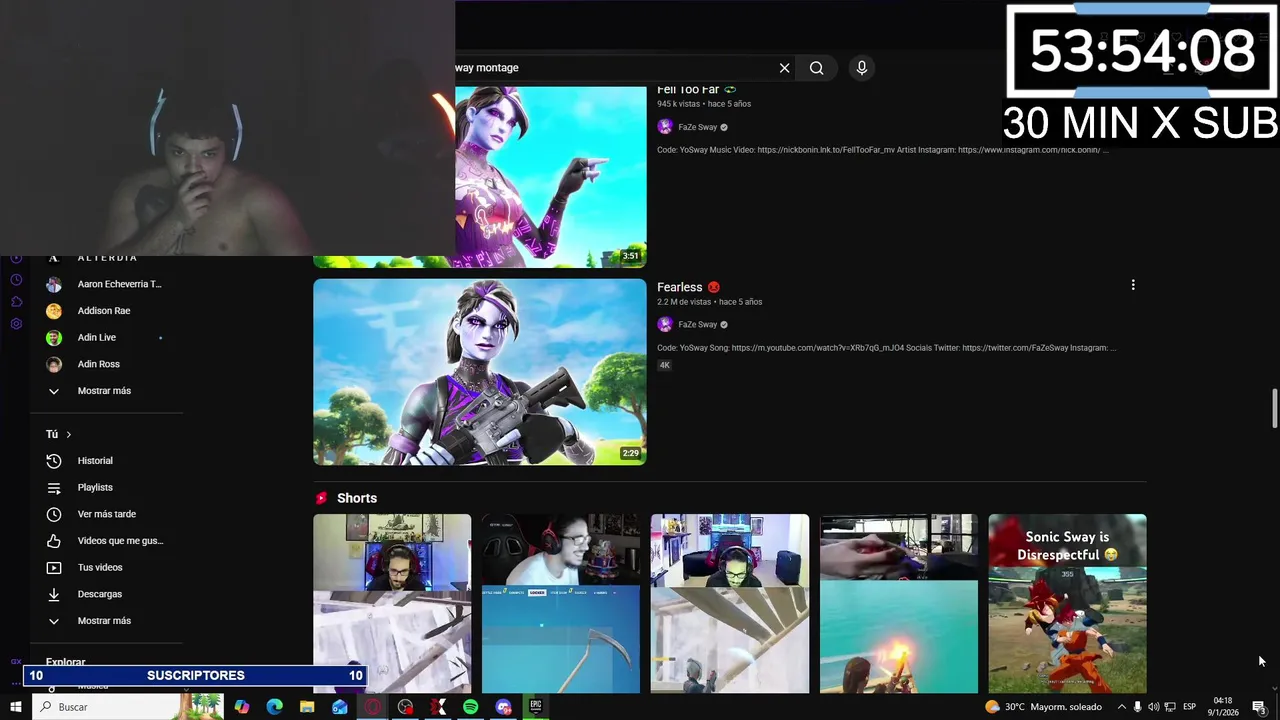Clear the YouTube search box text

click(784, 68)
